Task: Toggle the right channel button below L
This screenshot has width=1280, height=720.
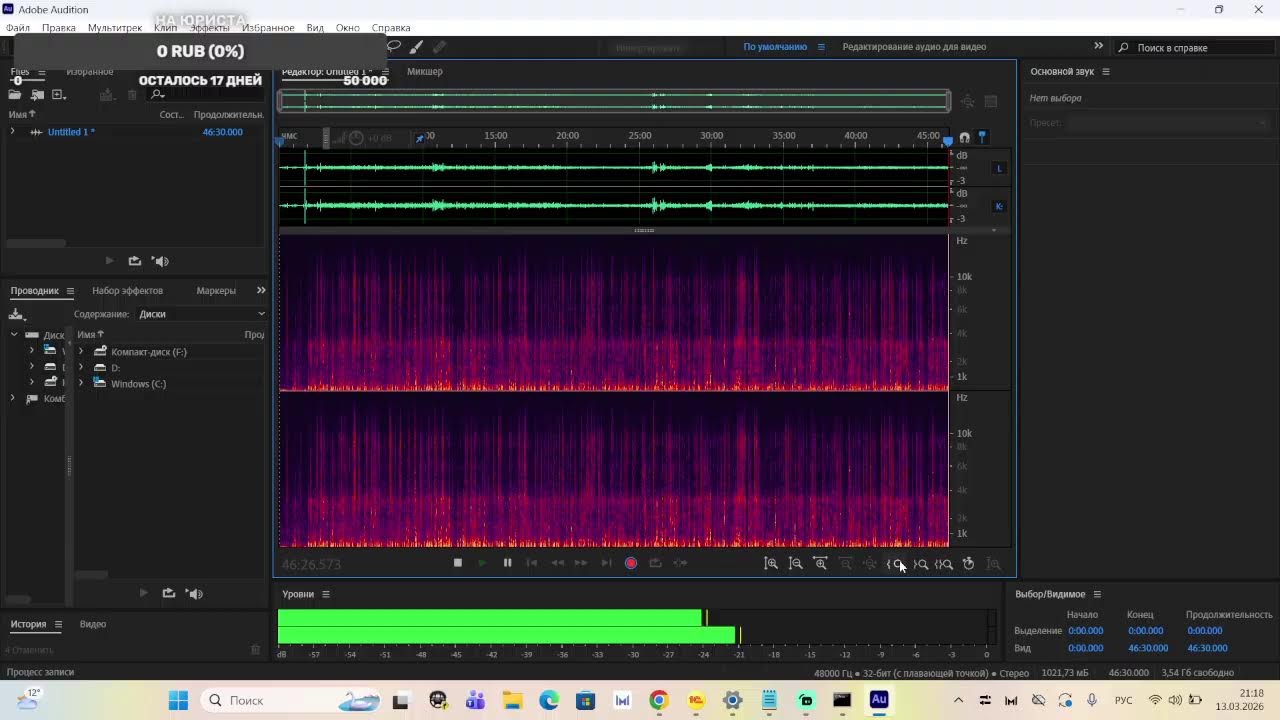Action: [999, 206]
